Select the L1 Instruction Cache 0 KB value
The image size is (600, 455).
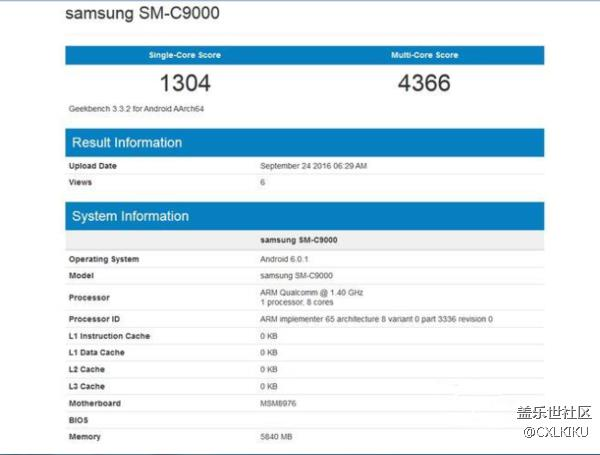point(269,336)
